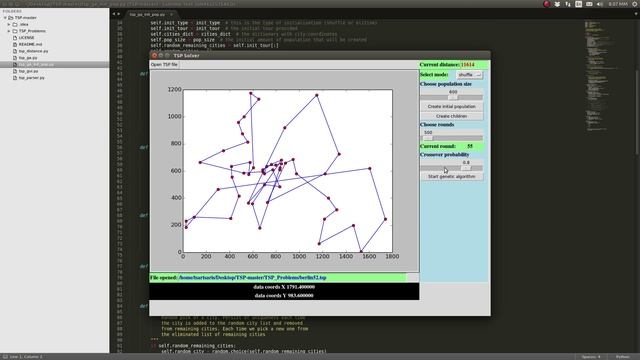Expand the TSP_Problems folder

(9, 31)
